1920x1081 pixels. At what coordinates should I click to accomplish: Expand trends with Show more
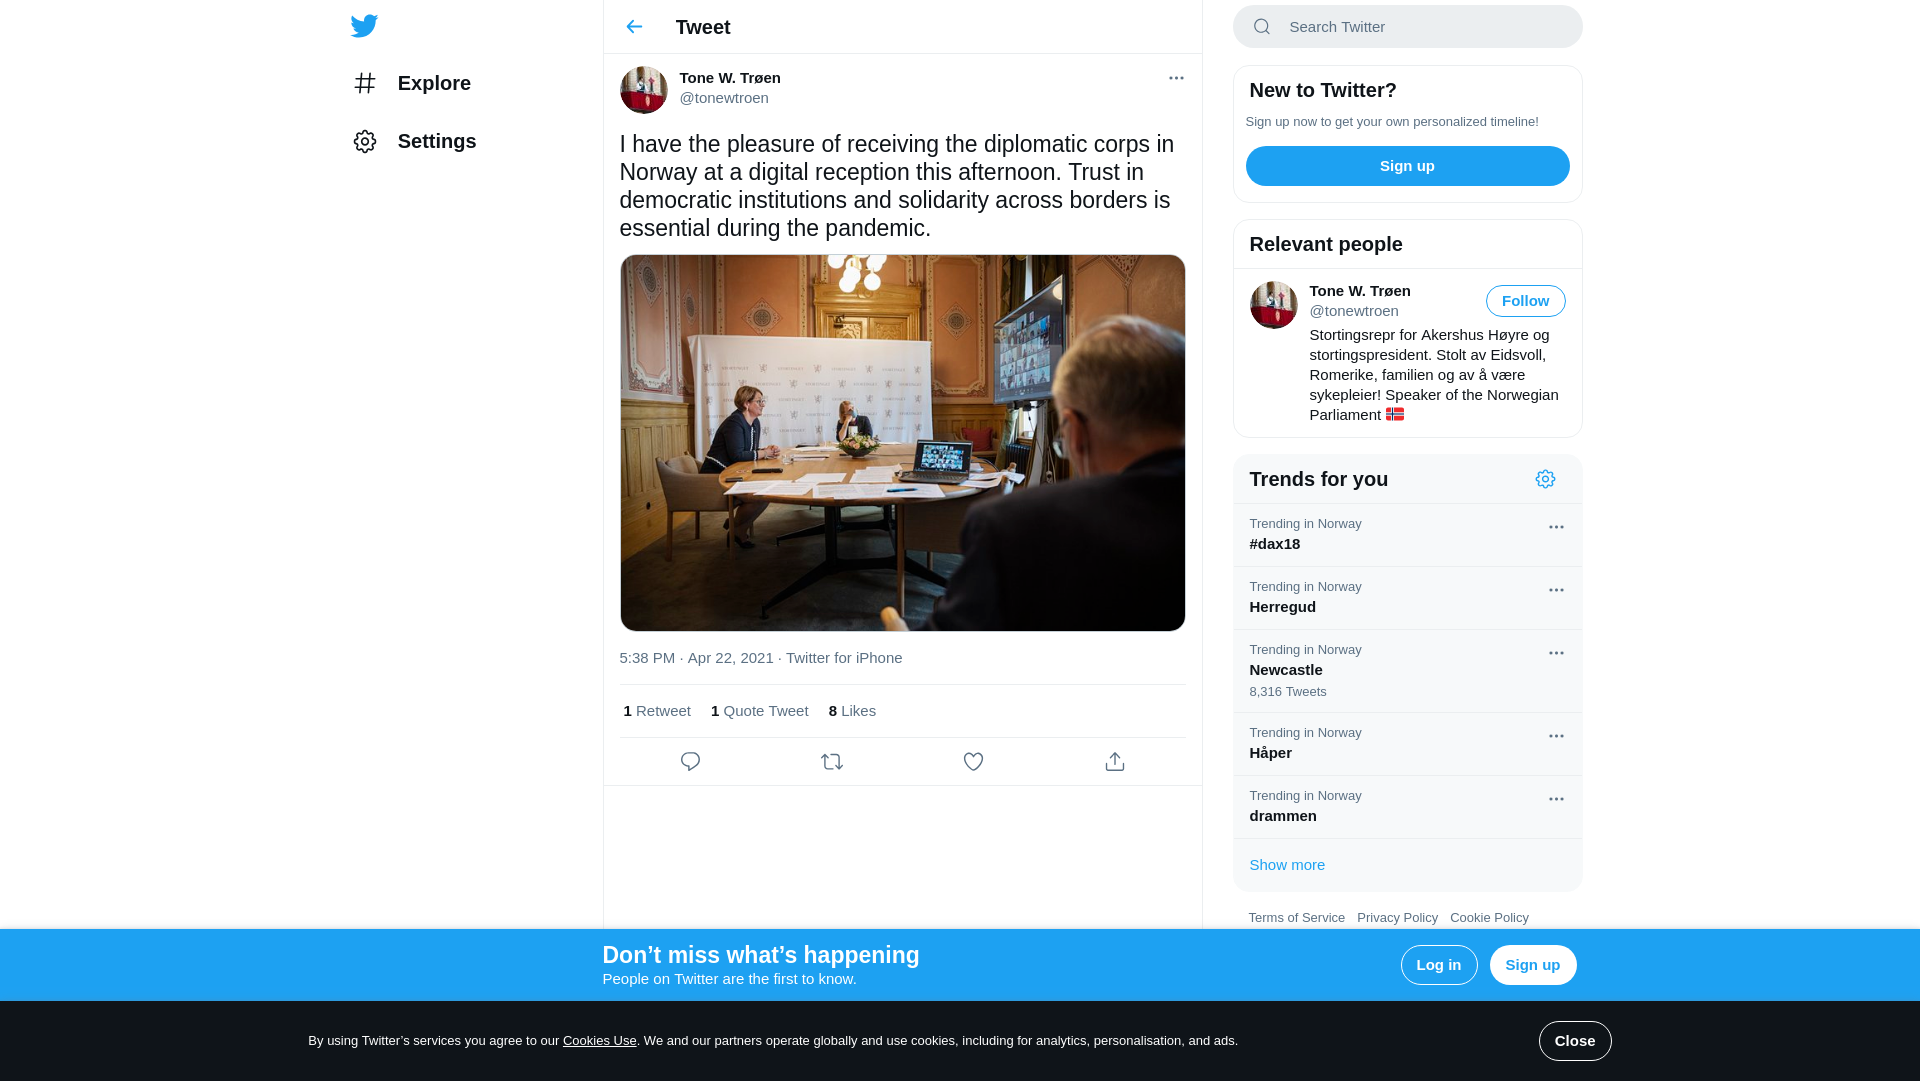pyautogui.click(x=1287, y=865)
